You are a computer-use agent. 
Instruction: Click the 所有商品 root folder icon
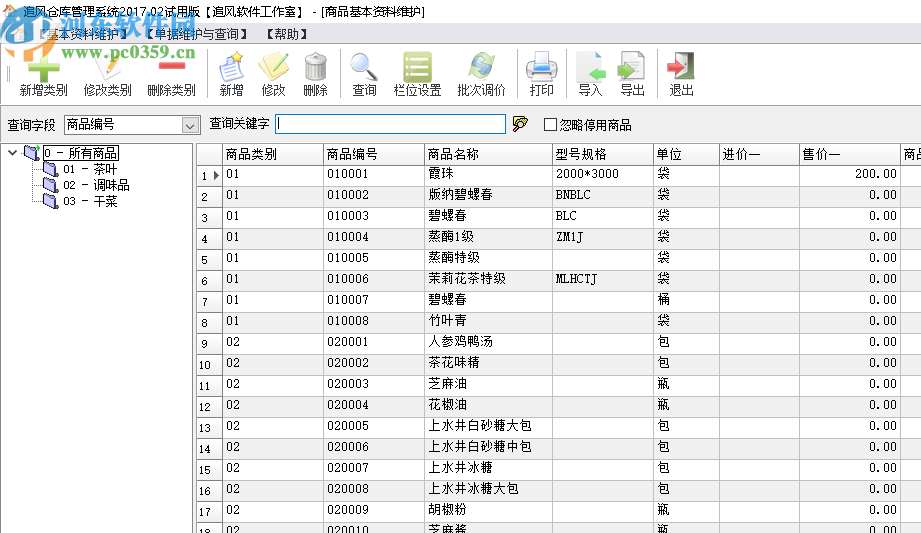click(32, 153)
